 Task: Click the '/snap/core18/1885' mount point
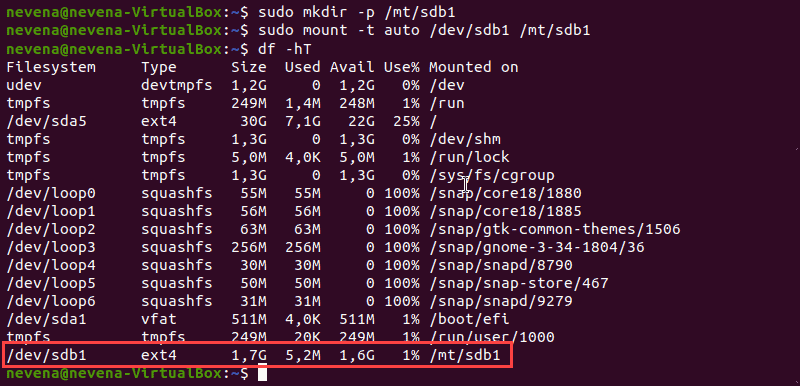[x=505, y=211]
